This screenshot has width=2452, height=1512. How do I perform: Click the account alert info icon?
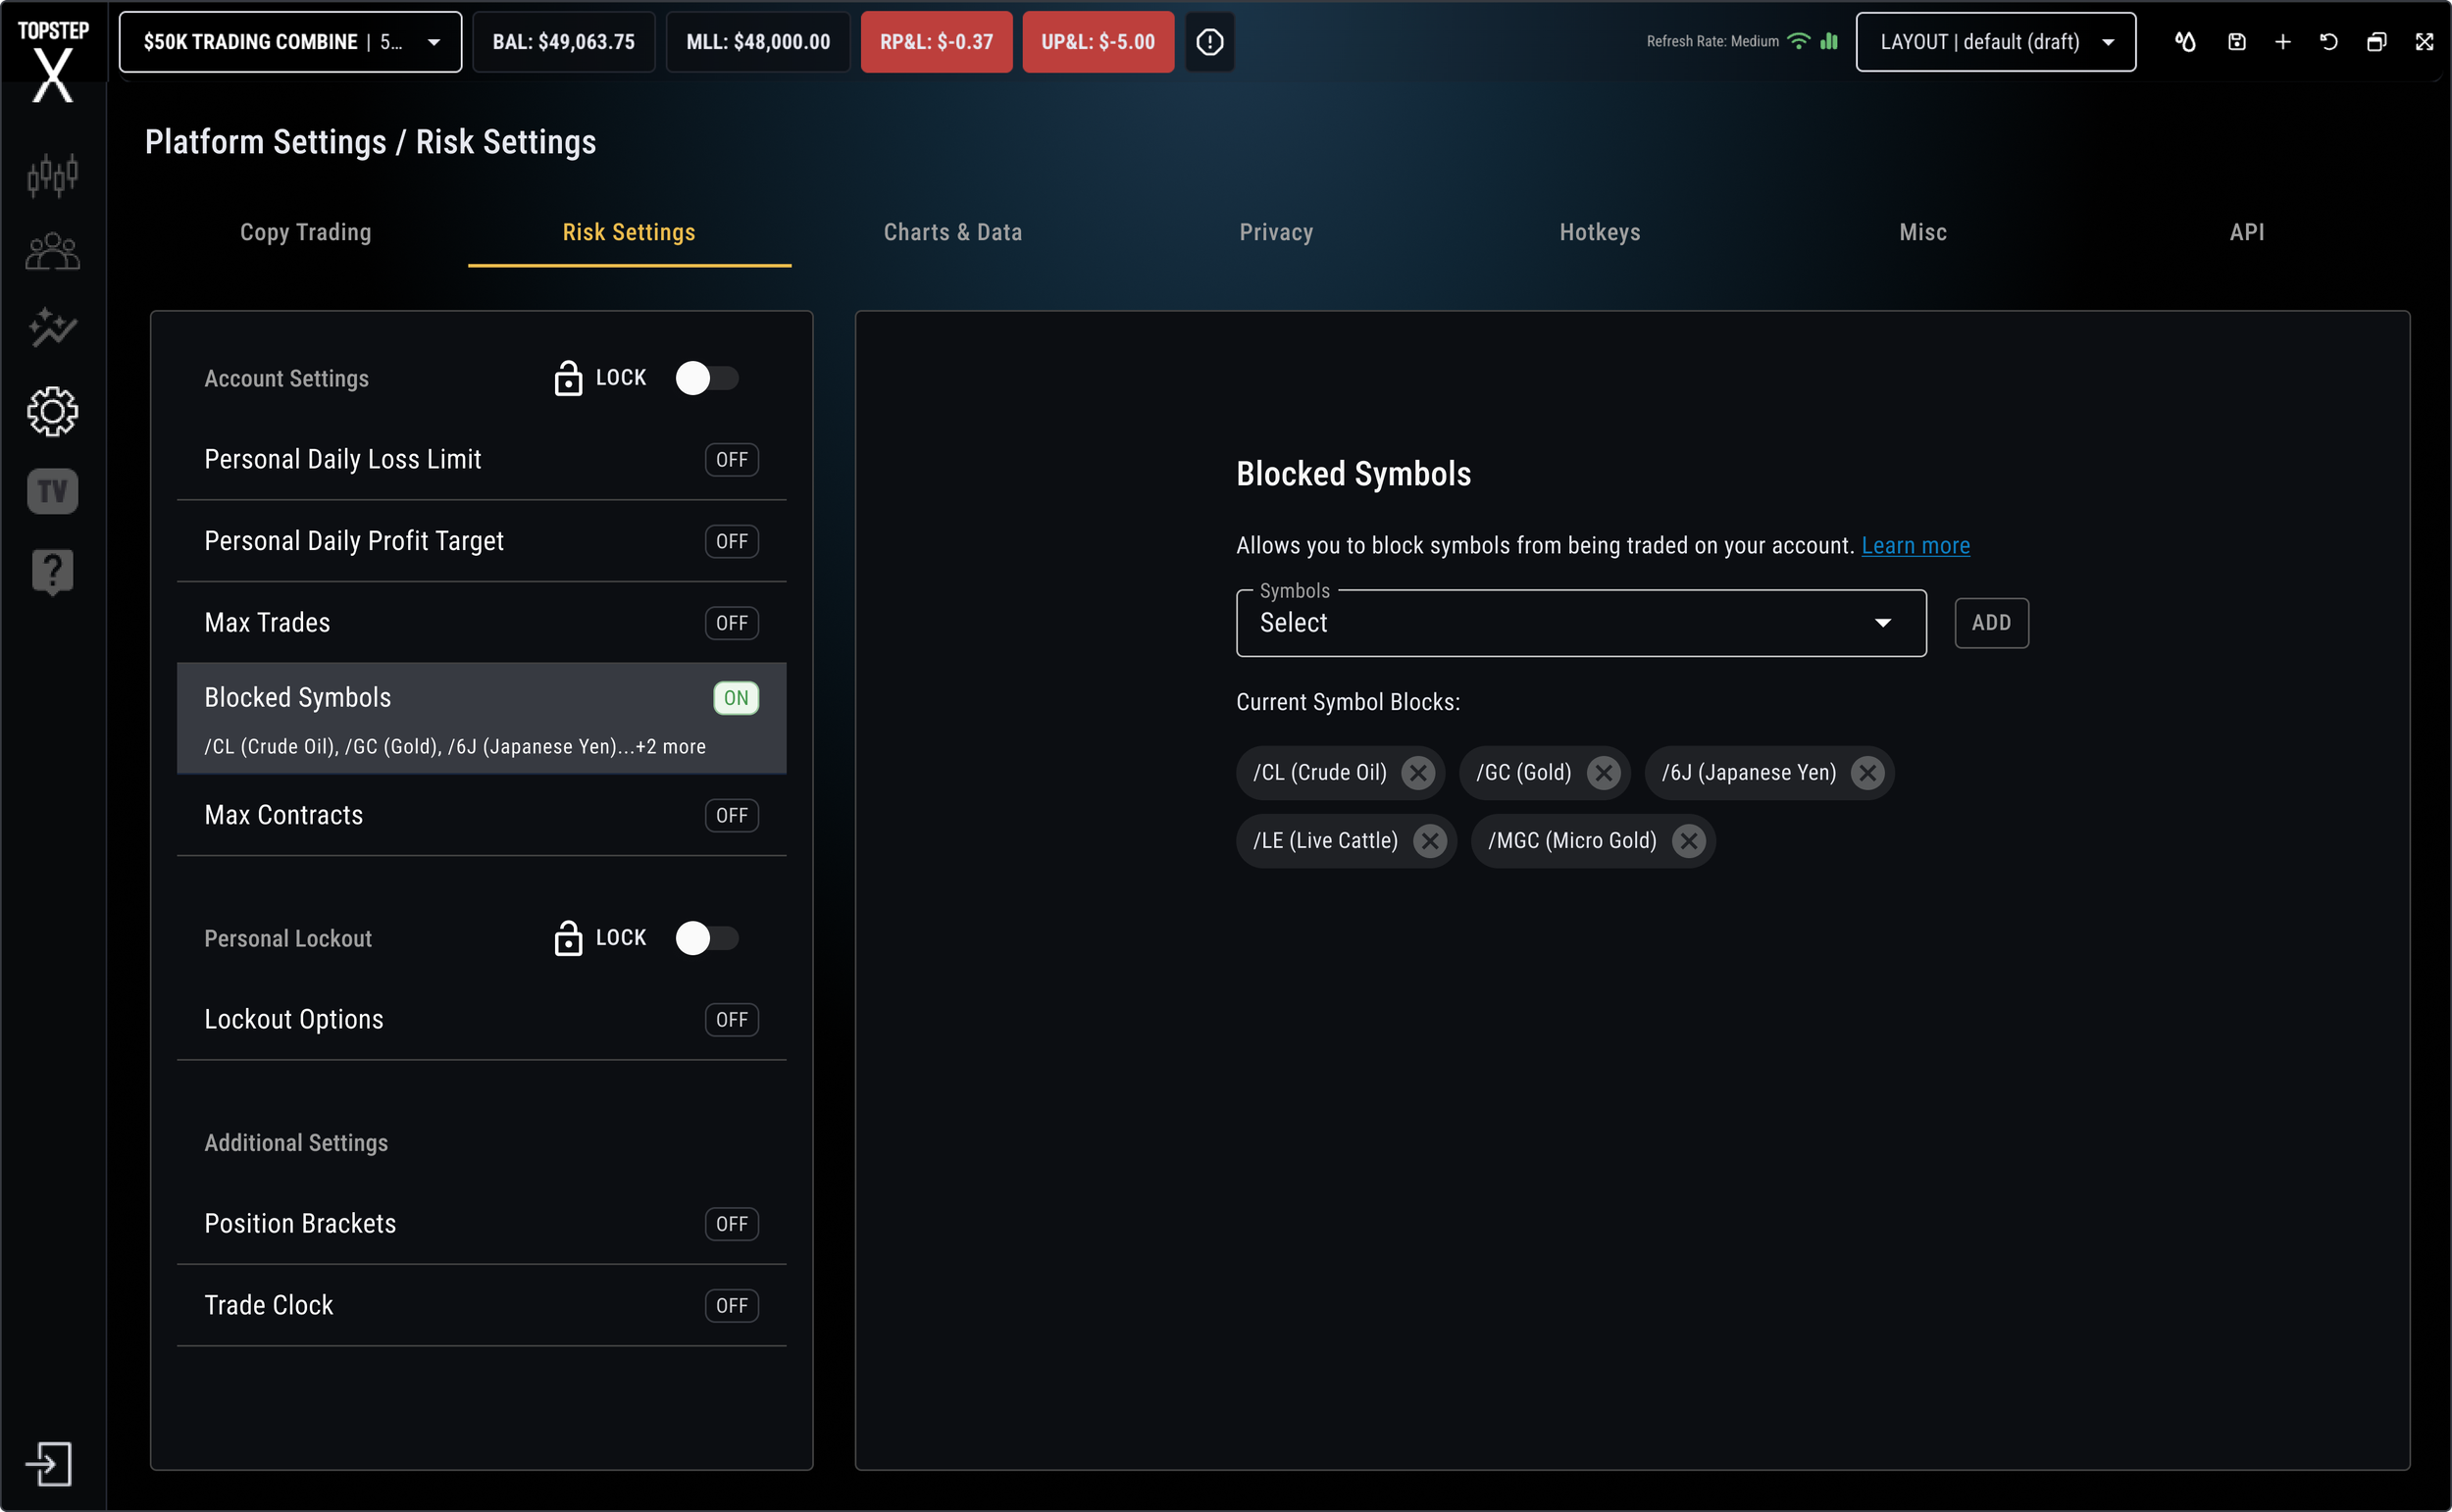[x=1209, y=42]
